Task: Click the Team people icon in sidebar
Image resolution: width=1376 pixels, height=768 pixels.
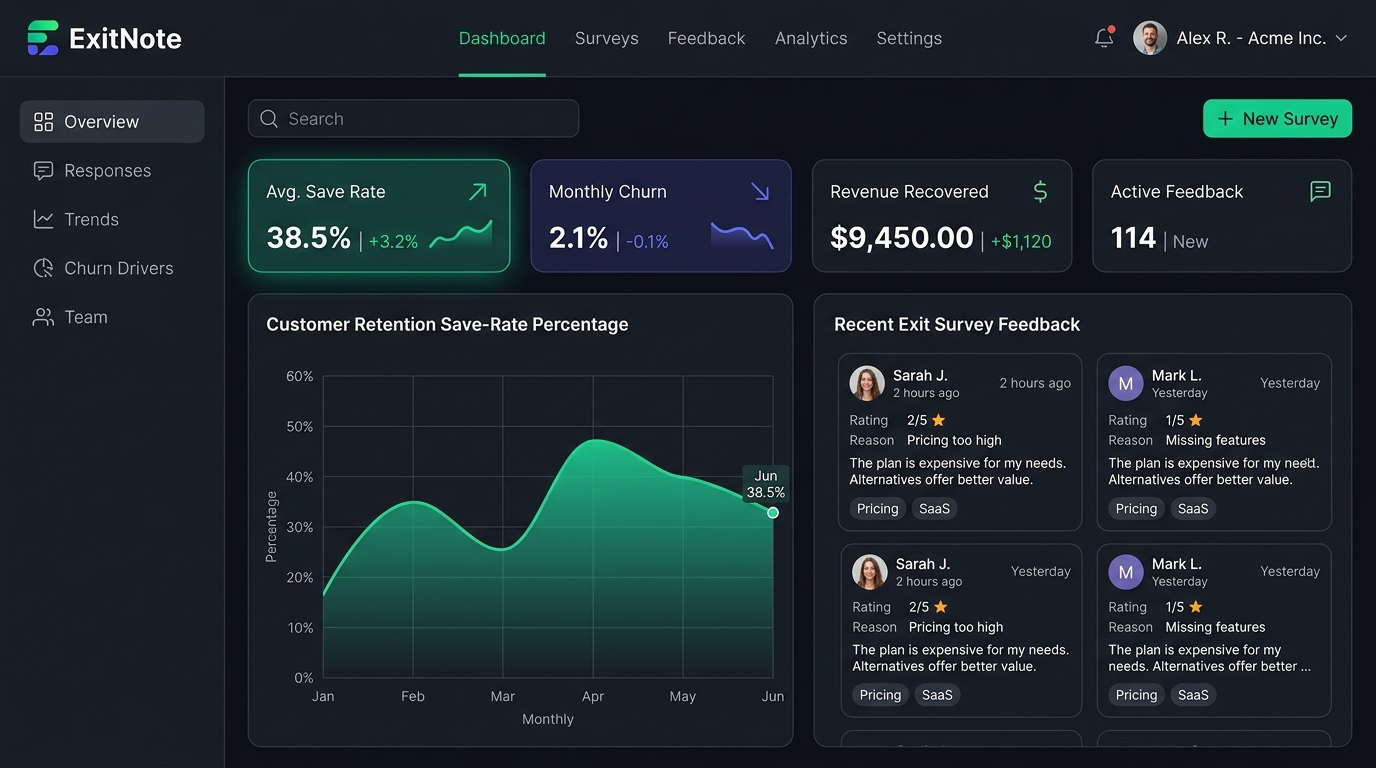Action: [x=43, y=317]
